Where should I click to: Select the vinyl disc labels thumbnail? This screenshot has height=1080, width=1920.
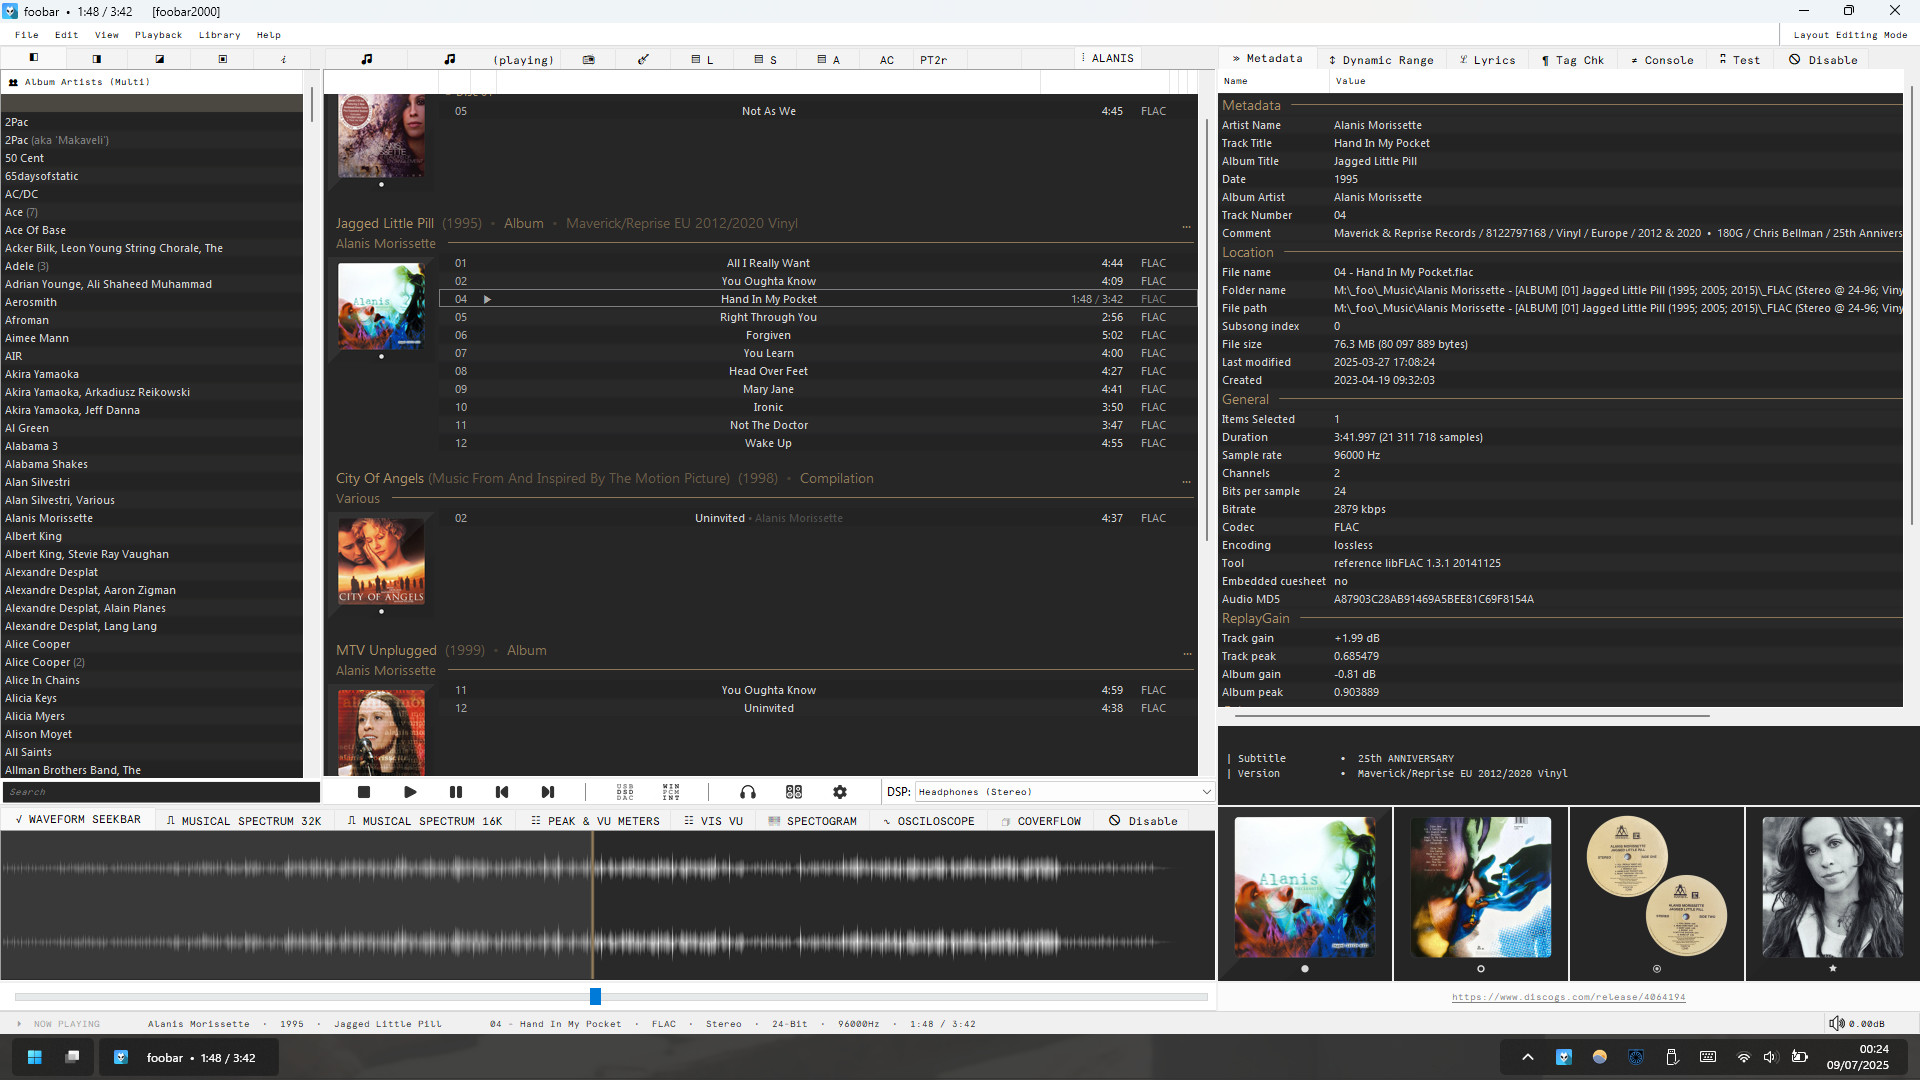[1657, 887]
